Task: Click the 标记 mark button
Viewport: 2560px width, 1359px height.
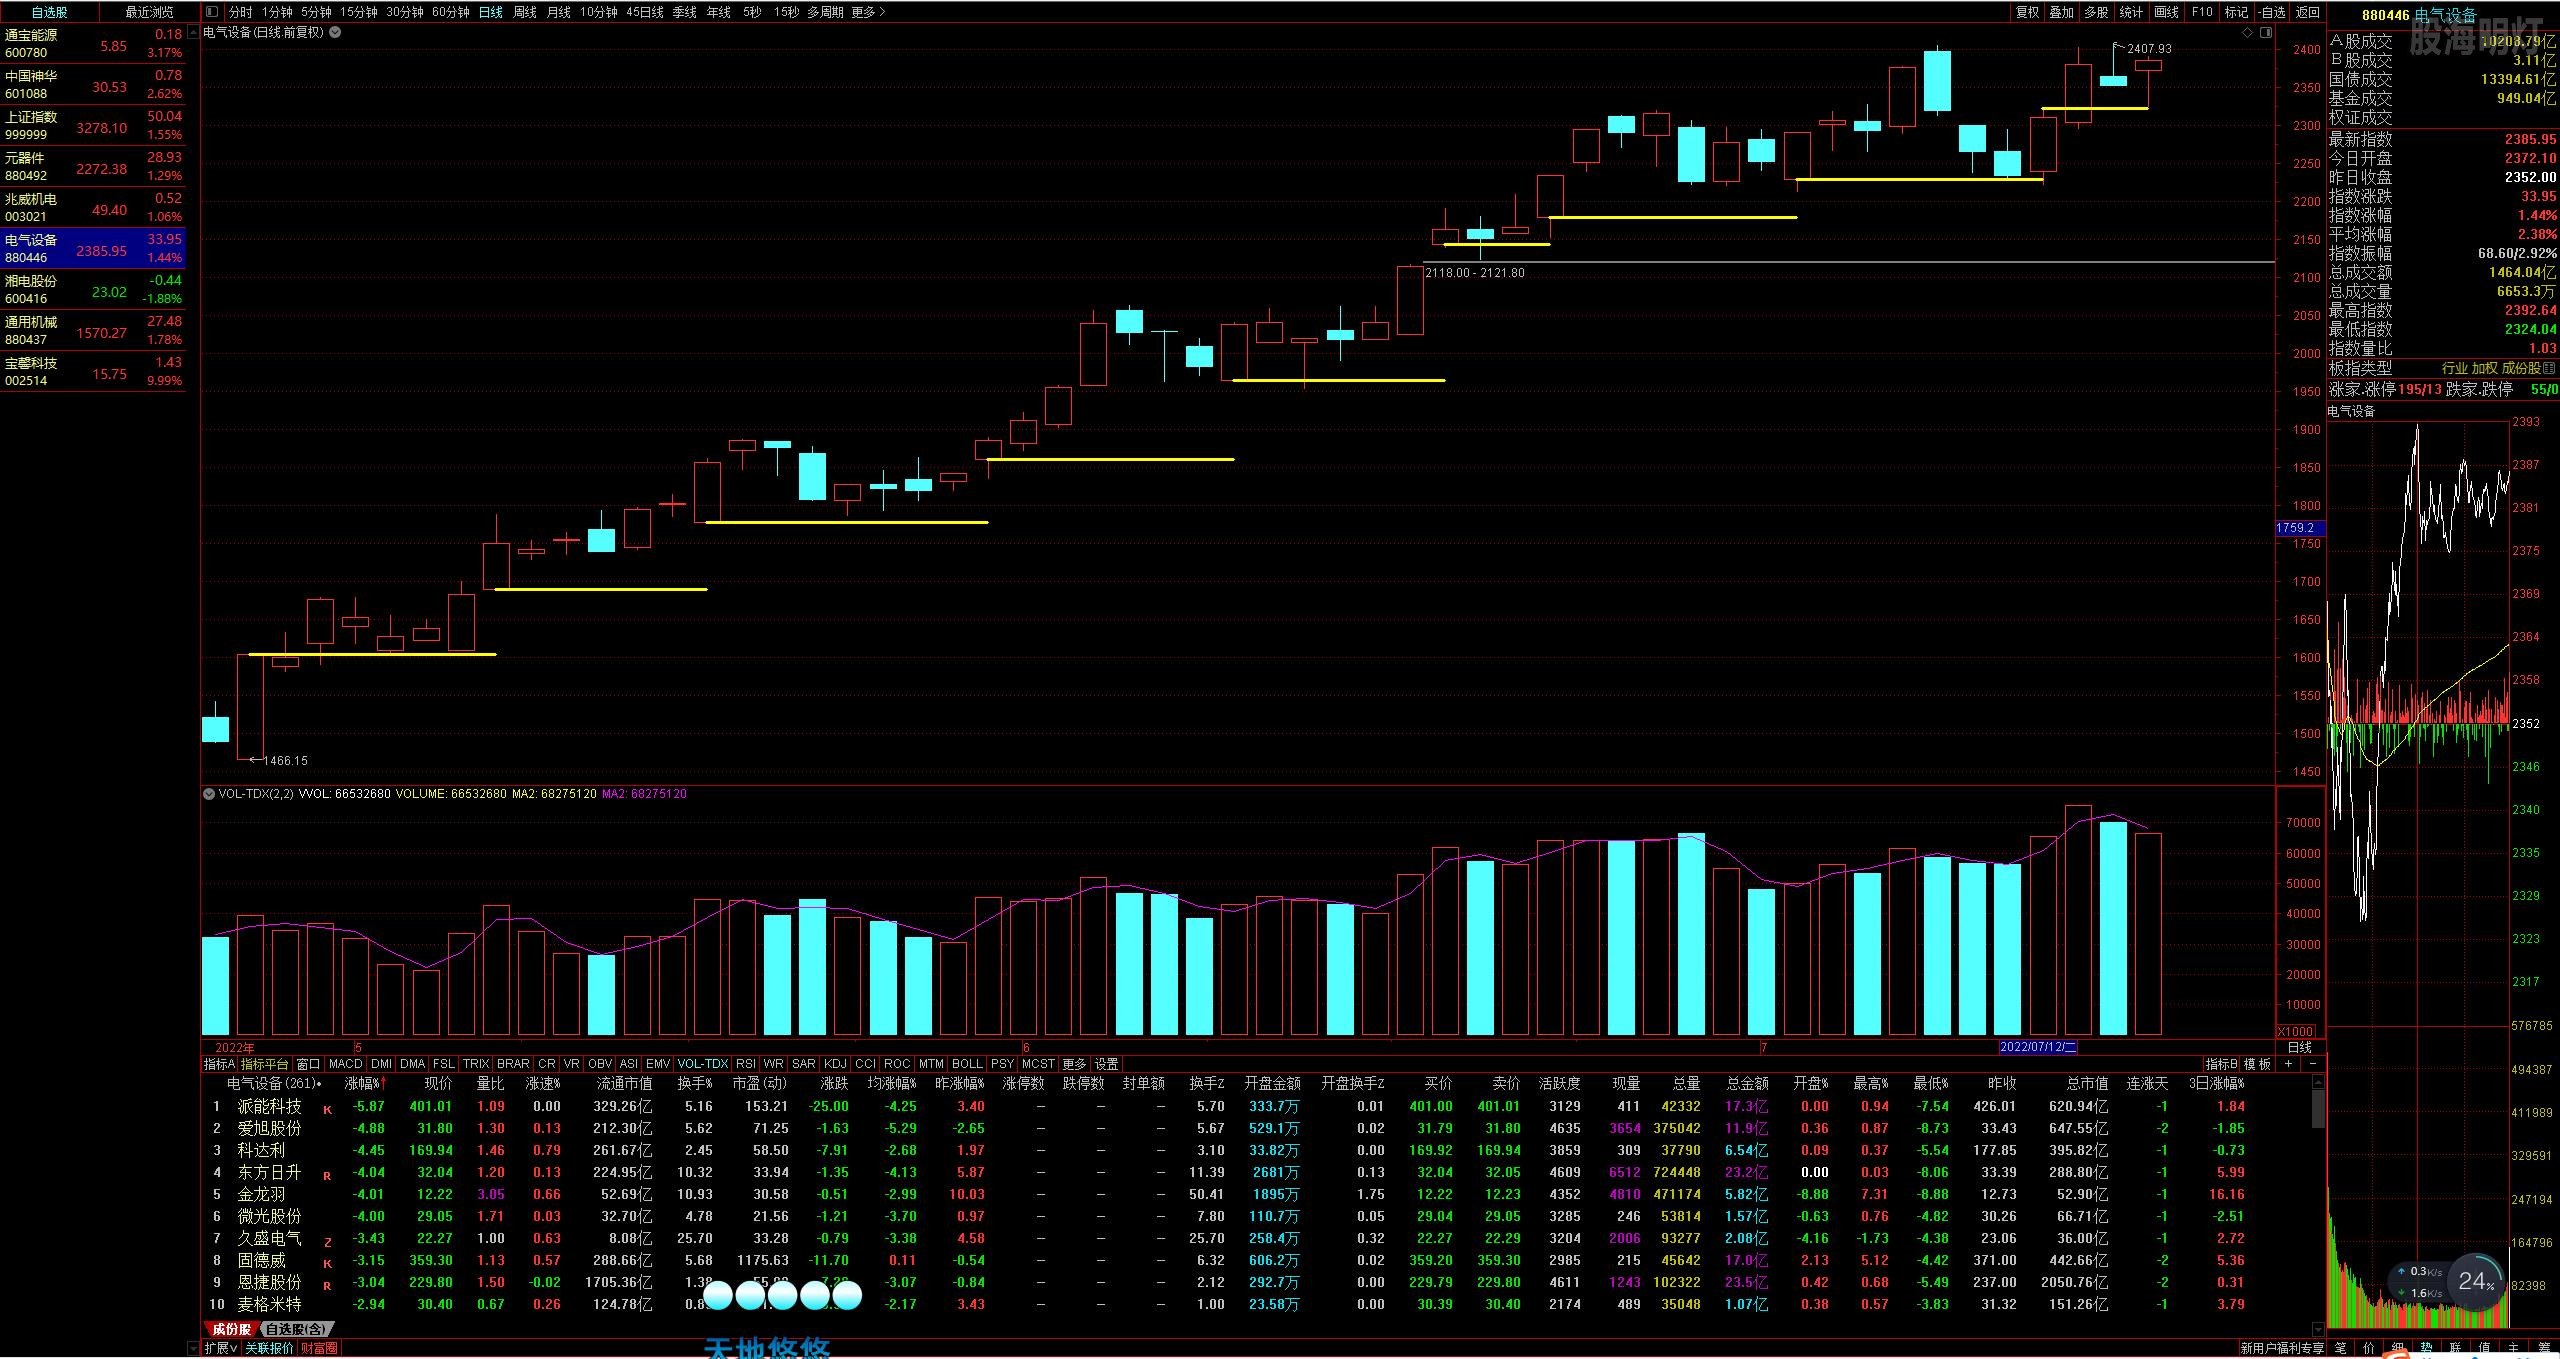Action: (x=2236, y=12)
